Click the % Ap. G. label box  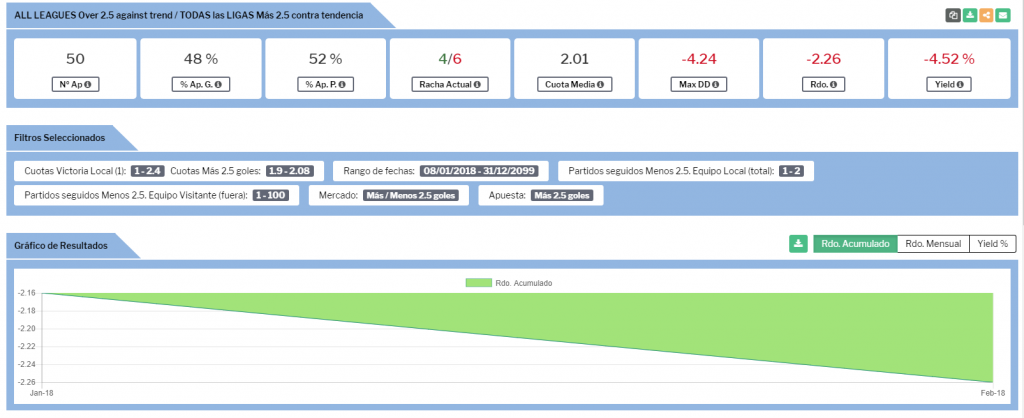pos(200,84)
